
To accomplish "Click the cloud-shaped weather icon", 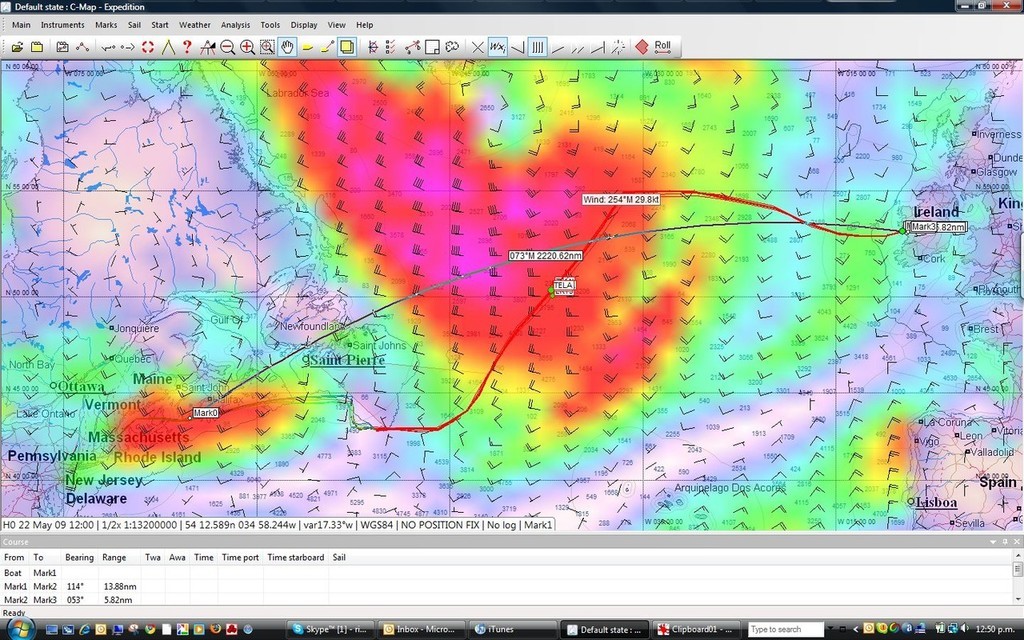I will (x=452, y=47).
